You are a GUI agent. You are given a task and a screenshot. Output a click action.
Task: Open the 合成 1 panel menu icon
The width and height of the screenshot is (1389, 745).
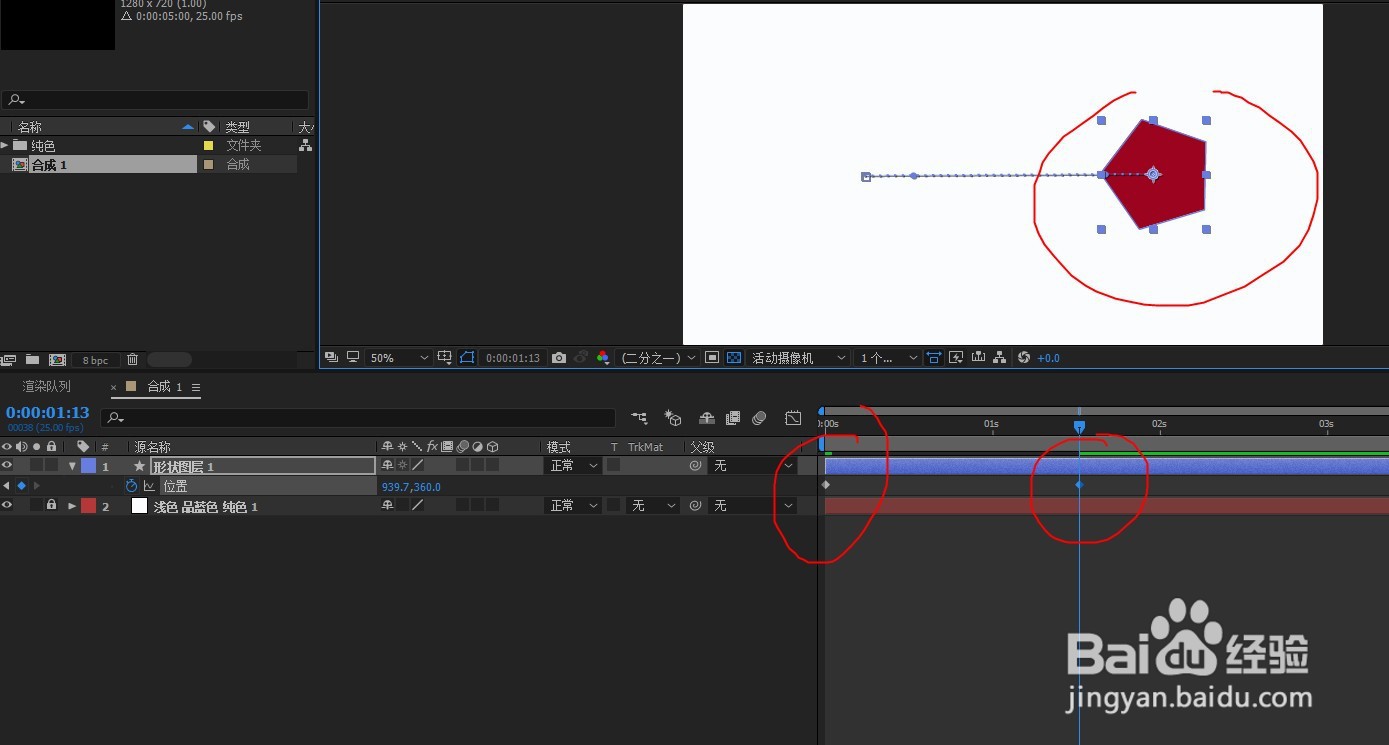point(196,387)
